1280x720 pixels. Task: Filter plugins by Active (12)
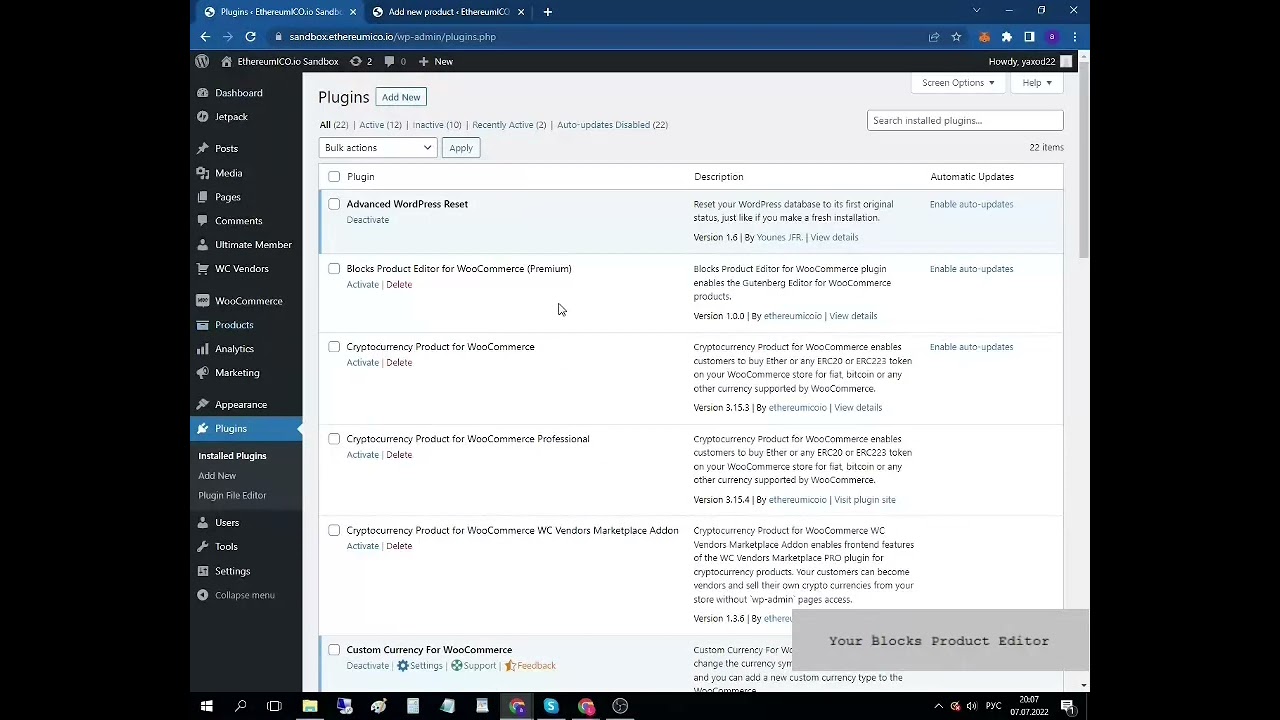click(x=380, y=125)
